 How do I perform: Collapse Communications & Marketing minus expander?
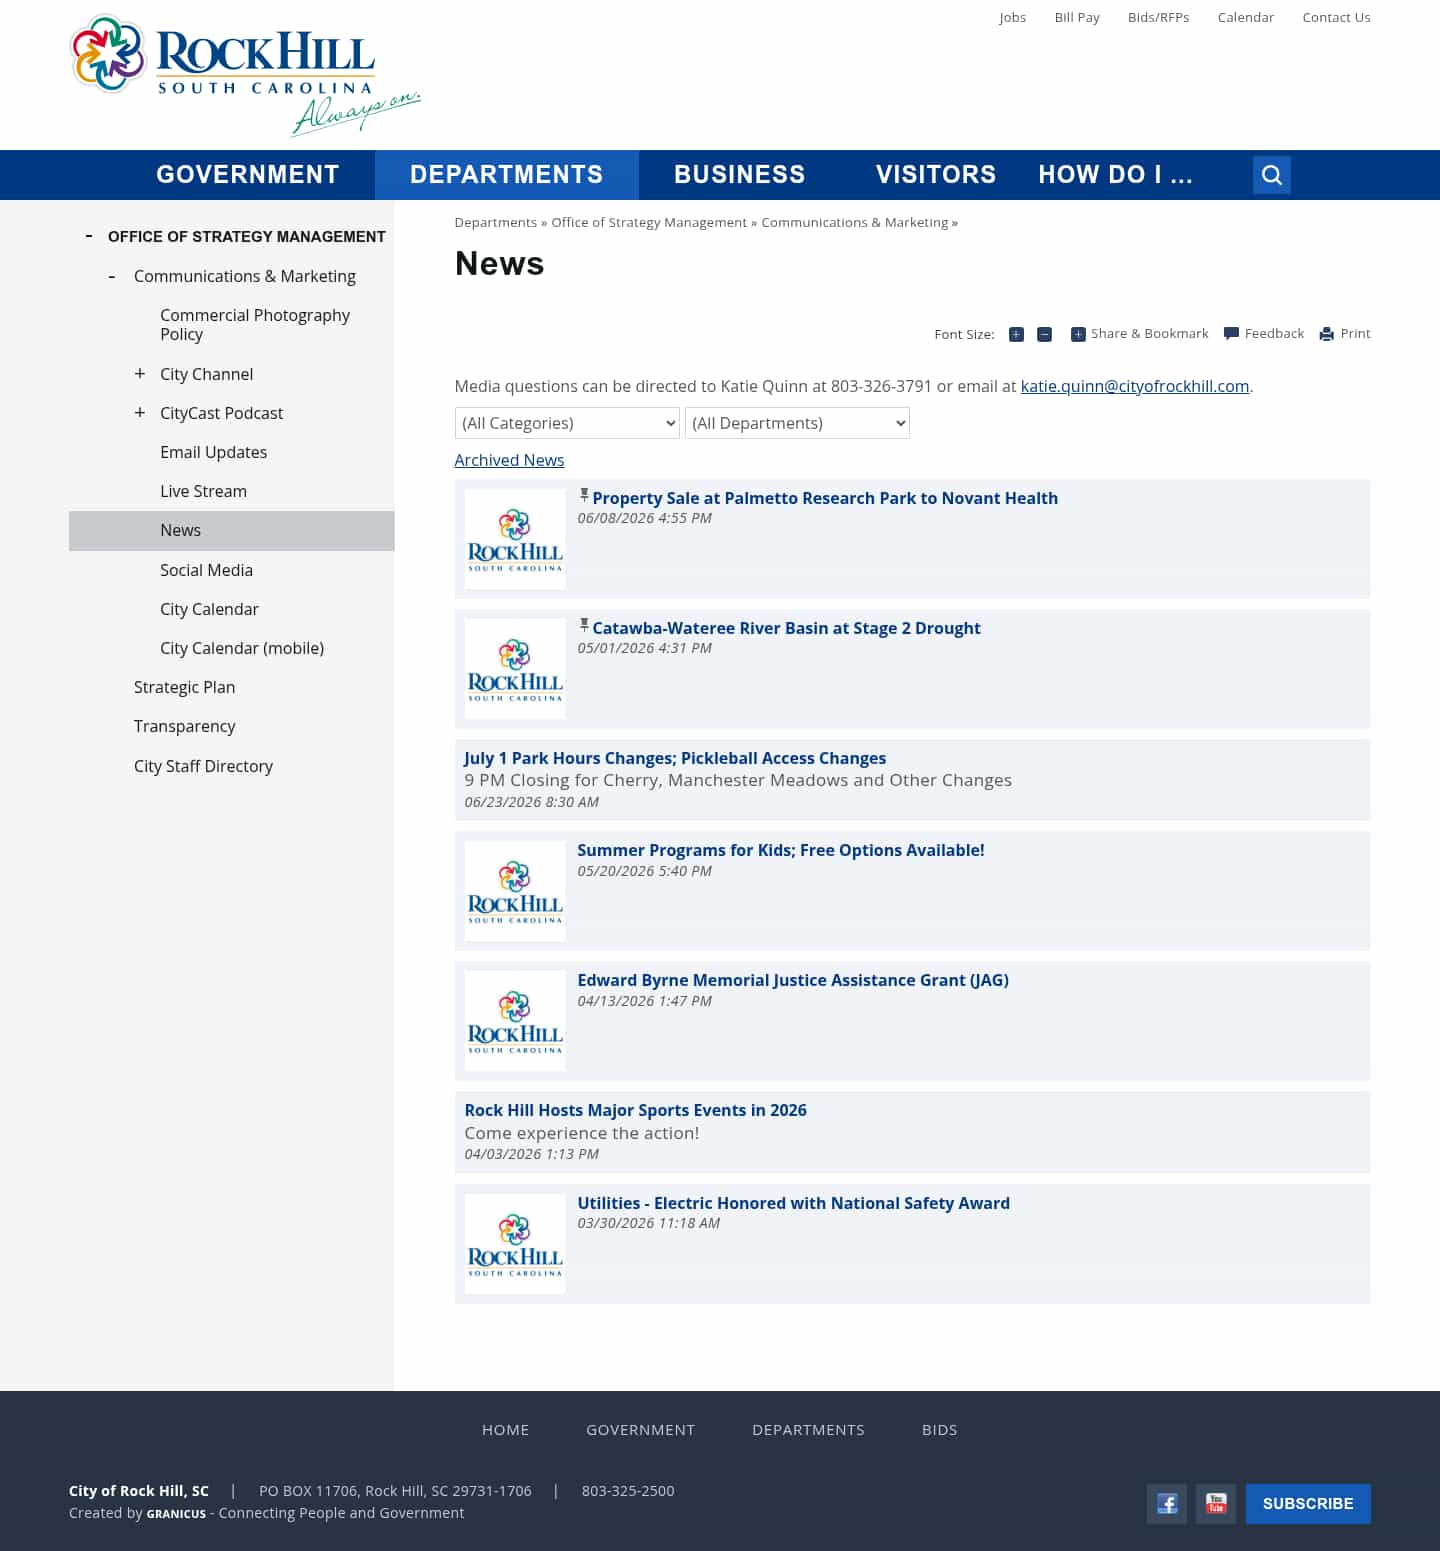112,277
